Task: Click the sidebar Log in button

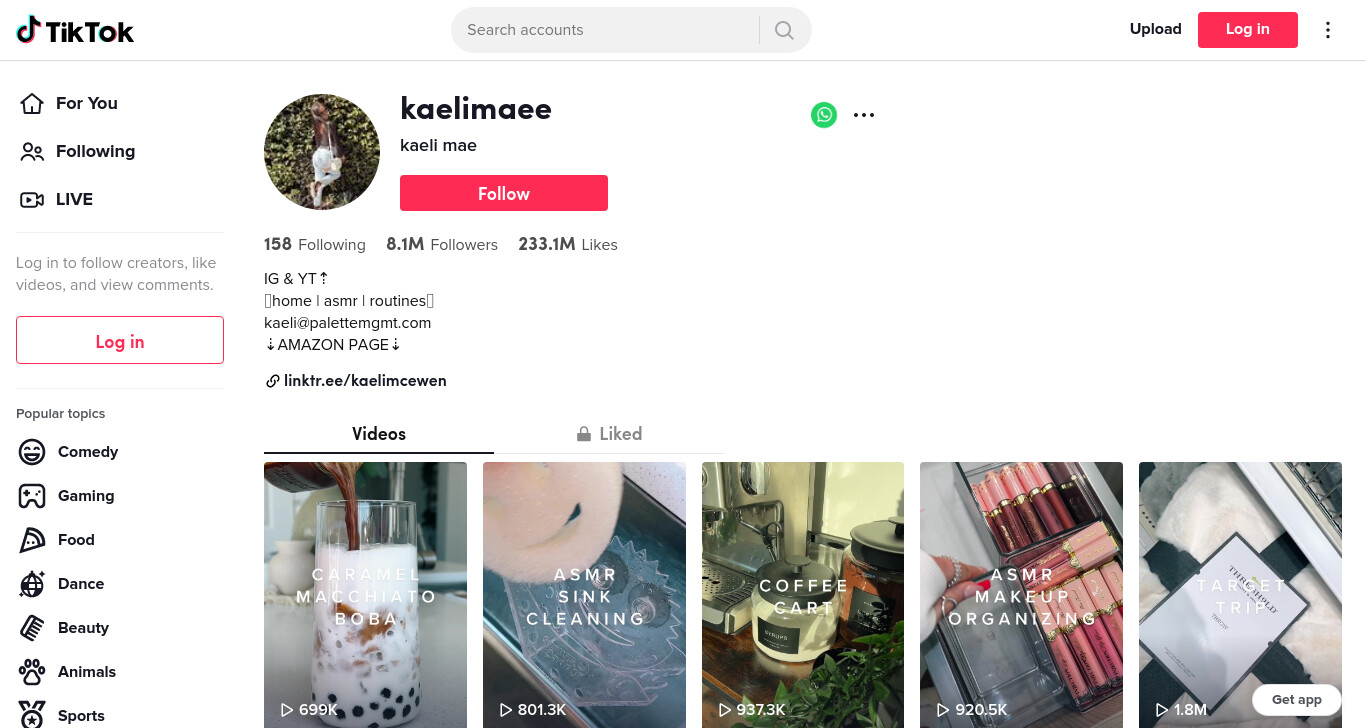Action: pos(120,340)
